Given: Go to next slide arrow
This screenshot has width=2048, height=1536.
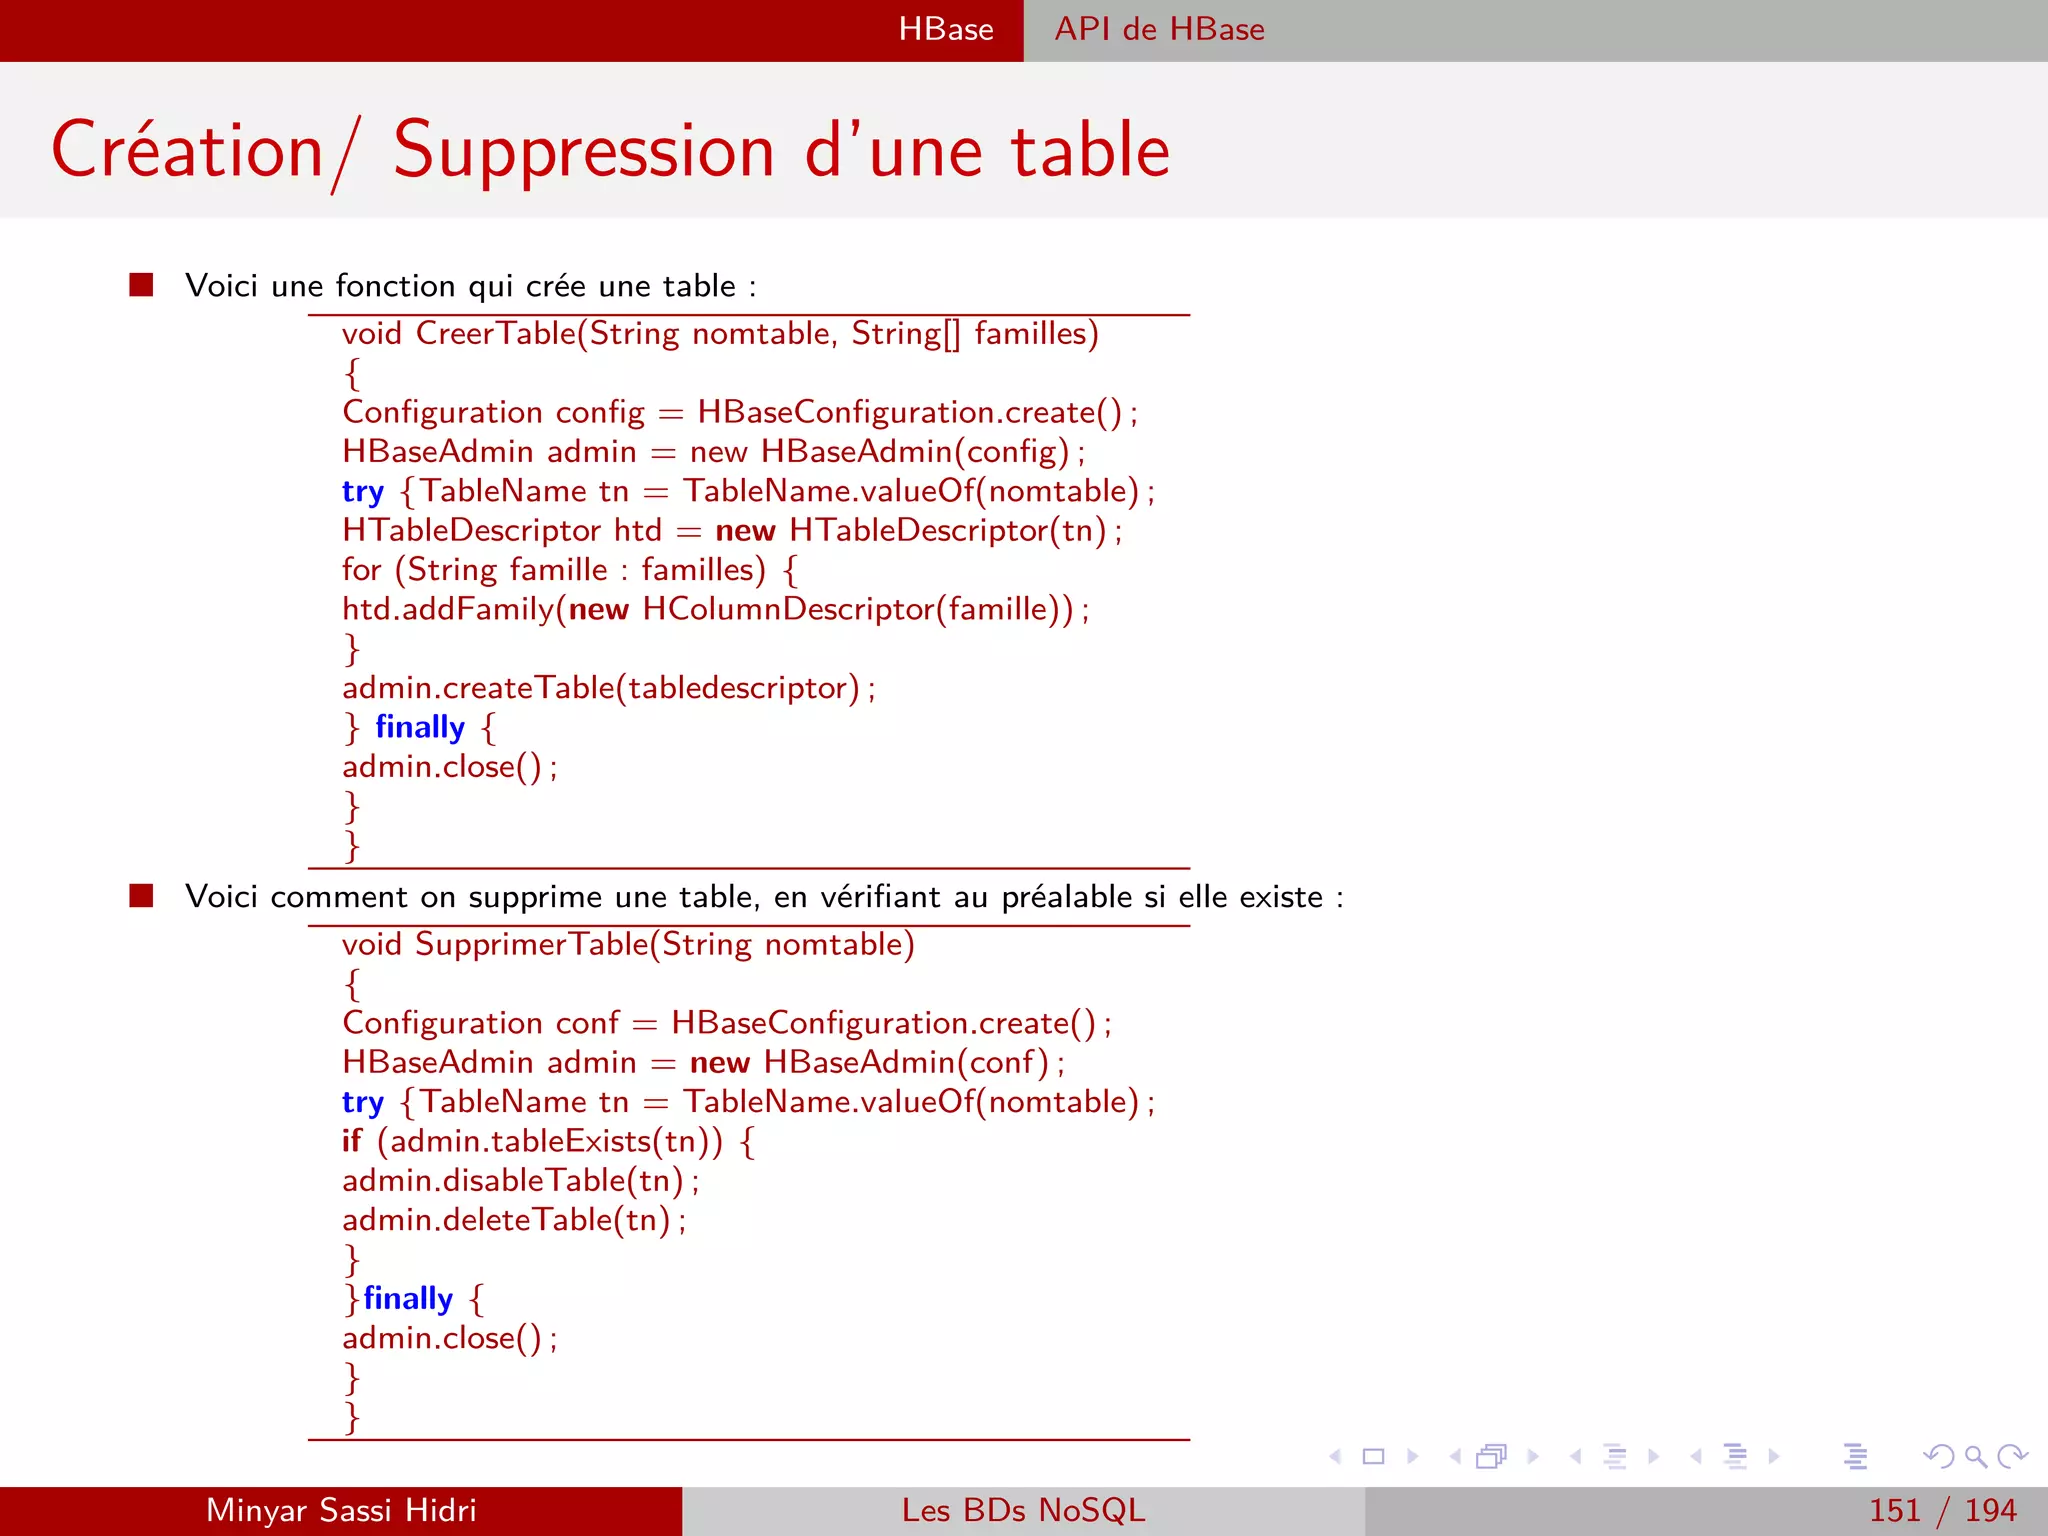Looking at the screenshot, I should coord(1412,1457).
